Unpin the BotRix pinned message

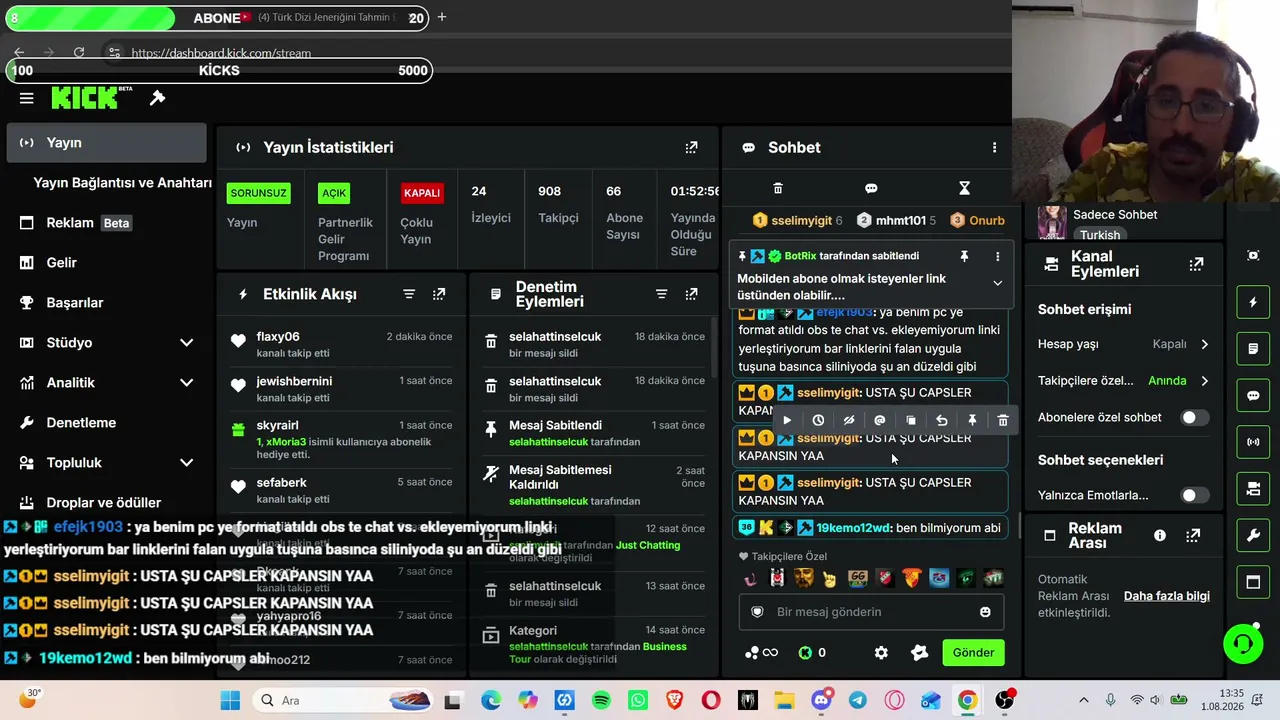964,256
